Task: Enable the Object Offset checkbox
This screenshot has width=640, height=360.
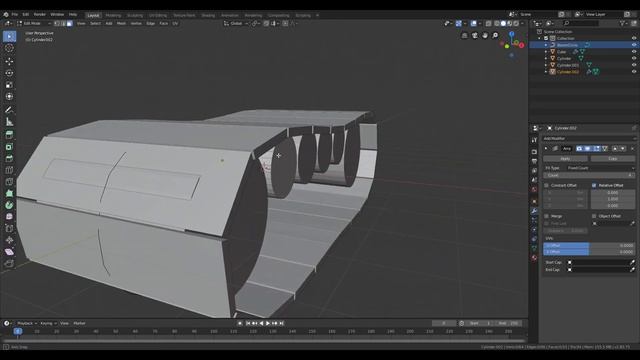Action: 594,216
